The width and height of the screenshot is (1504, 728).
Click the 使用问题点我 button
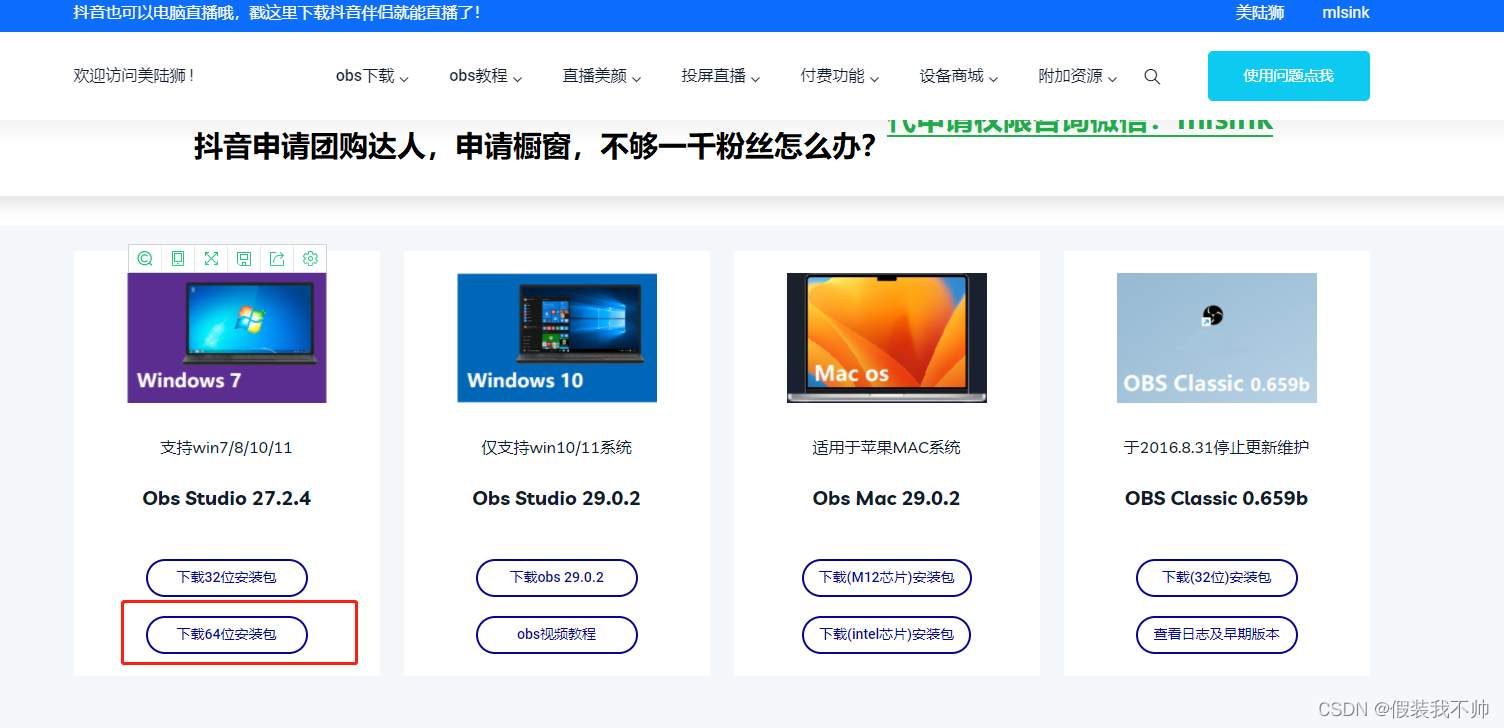(x=1288, y=76)
